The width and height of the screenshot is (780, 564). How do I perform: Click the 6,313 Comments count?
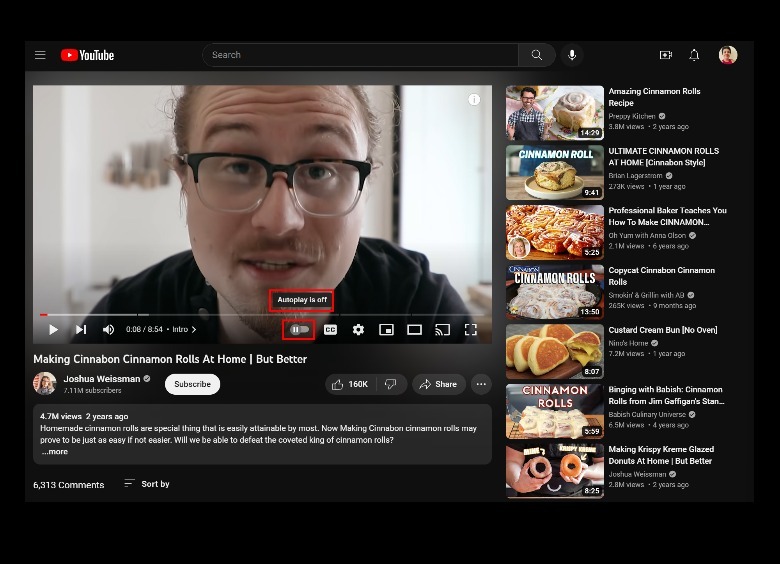(x=69, y=485)
